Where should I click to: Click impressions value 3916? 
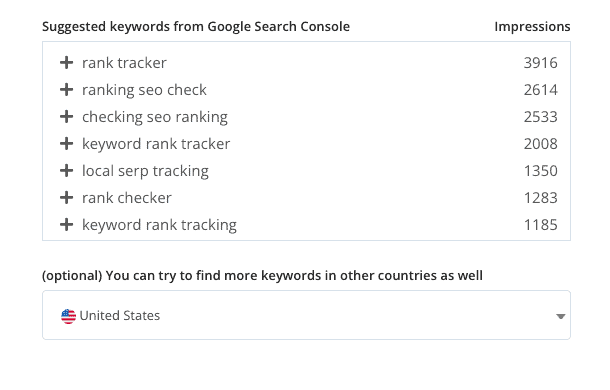540,63
